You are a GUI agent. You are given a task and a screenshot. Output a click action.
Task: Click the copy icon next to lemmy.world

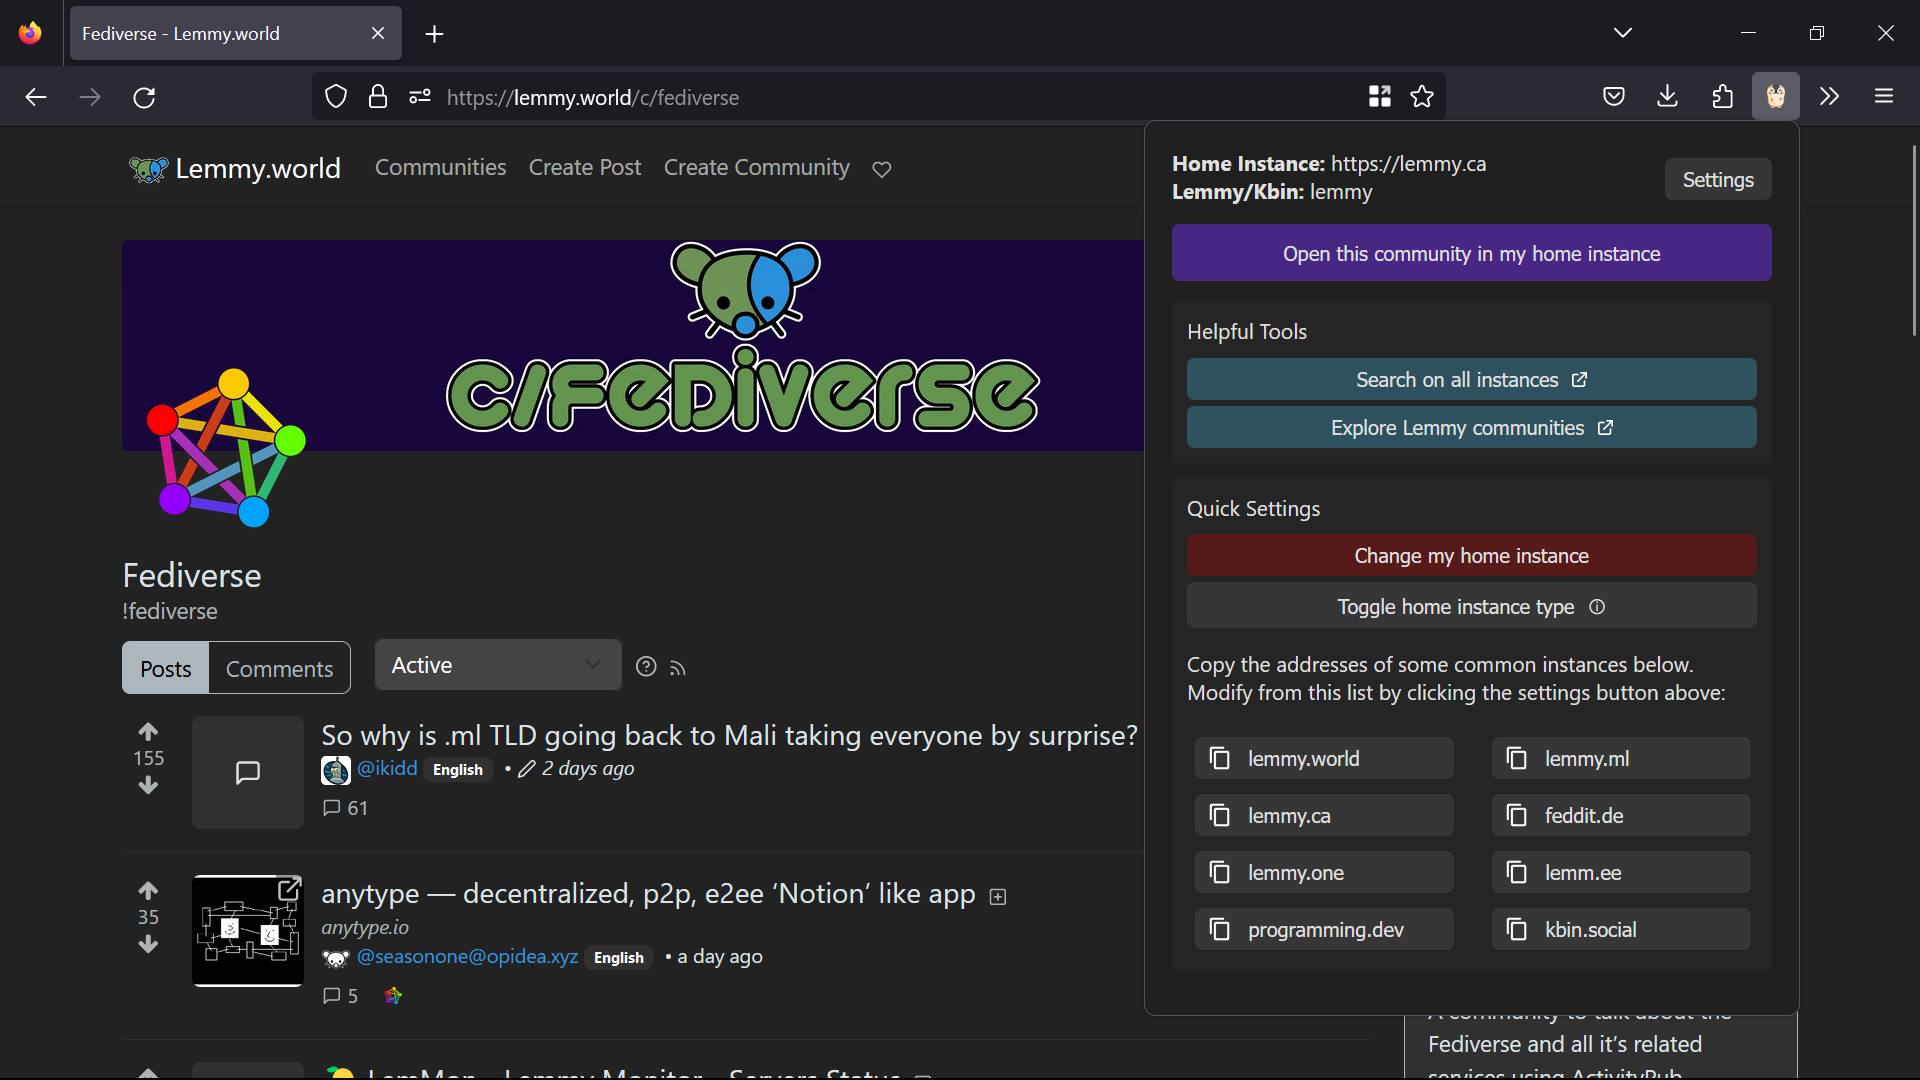tap(1219, 759)
